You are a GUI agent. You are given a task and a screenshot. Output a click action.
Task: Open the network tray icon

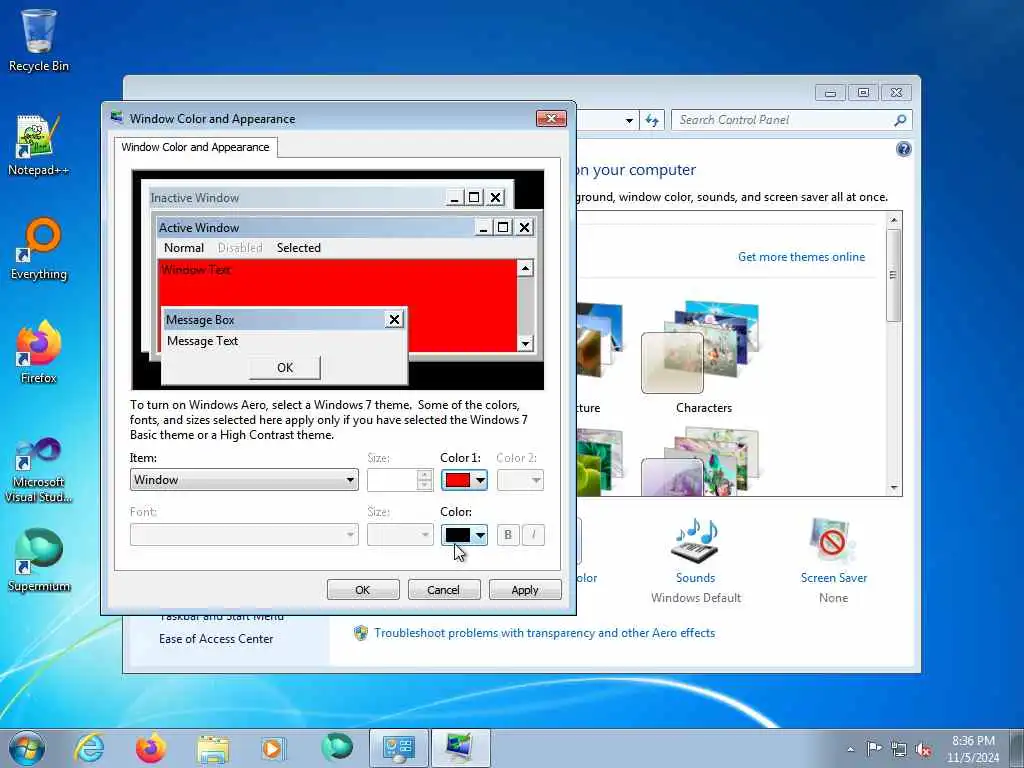pyautogui.click(x=899, y=749)
